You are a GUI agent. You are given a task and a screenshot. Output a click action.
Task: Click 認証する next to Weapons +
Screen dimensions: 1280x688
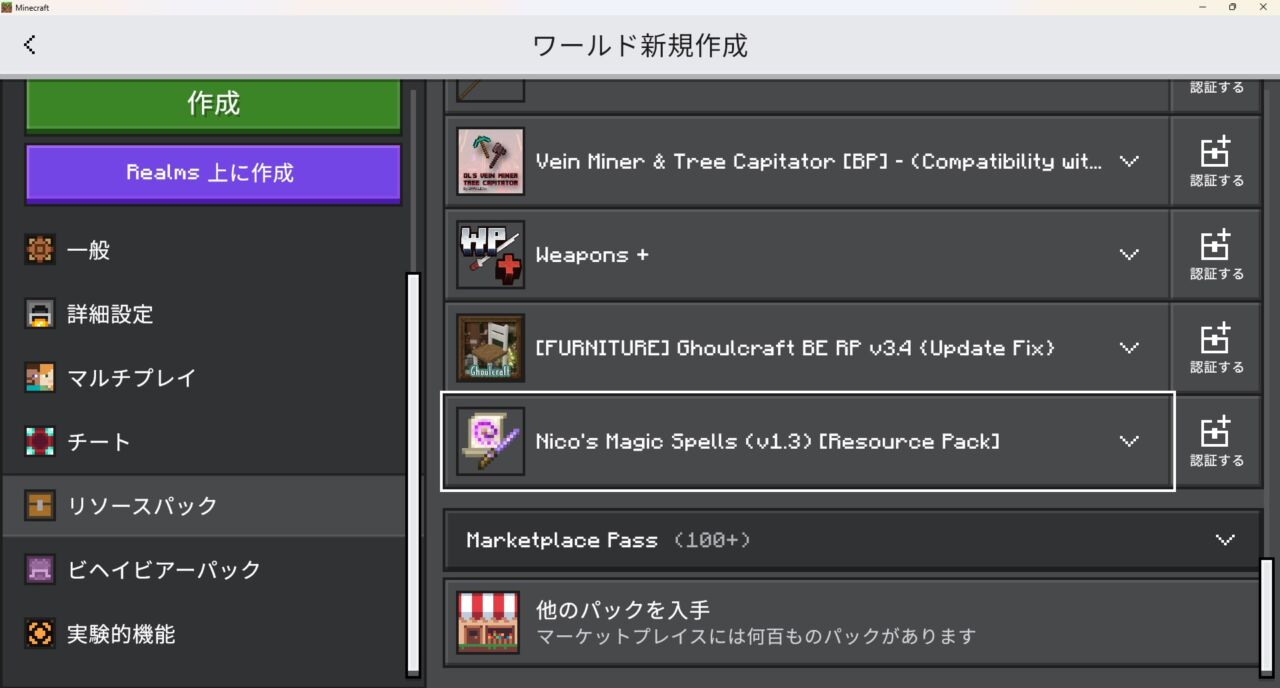coord(1216,254)
